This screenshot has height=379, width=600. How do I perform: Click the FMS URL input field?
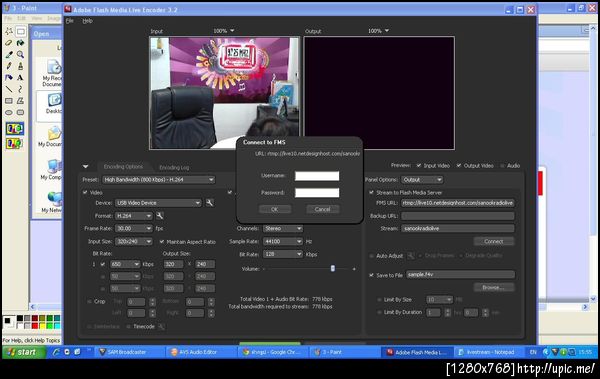tap(458, 203)
